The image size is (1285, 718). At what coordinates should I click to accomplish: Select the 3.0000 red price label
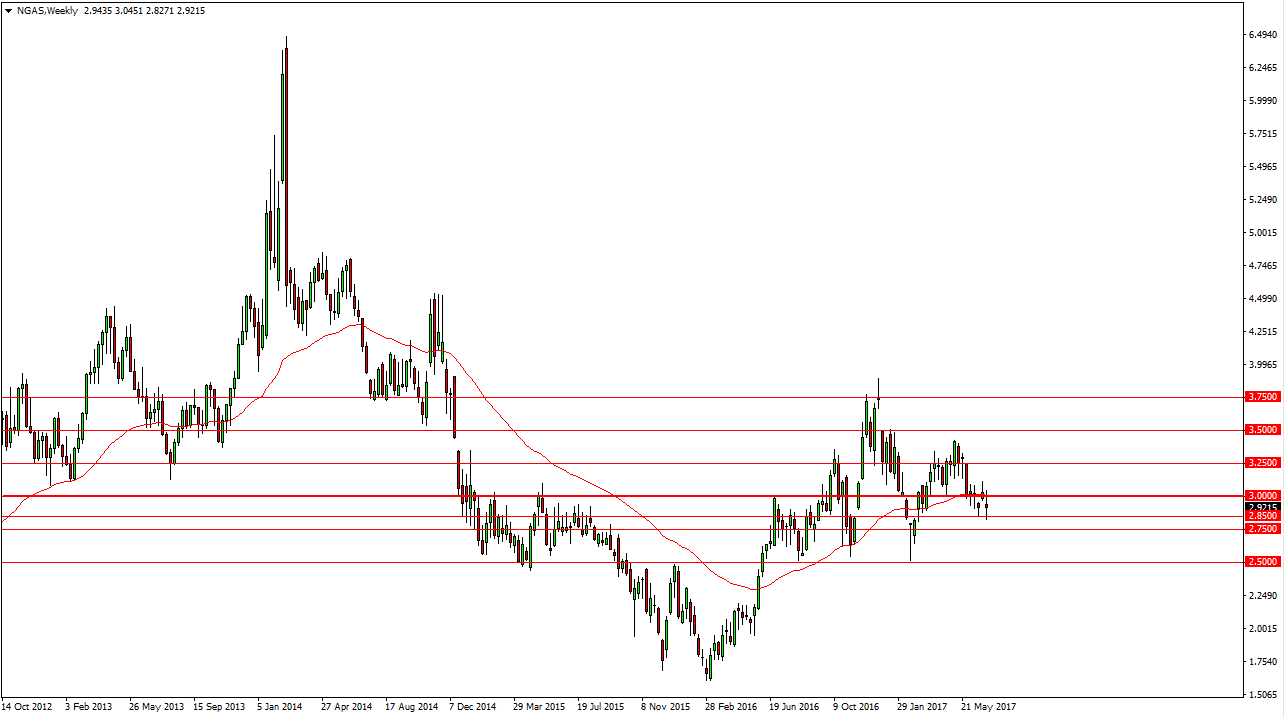1263,496
